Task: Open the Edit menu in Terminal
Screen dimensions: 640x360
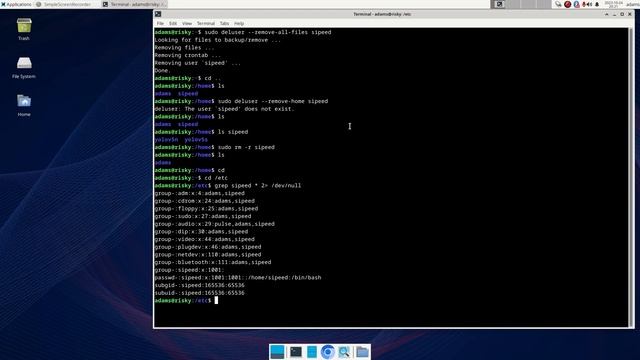Action: coord(173,23)
